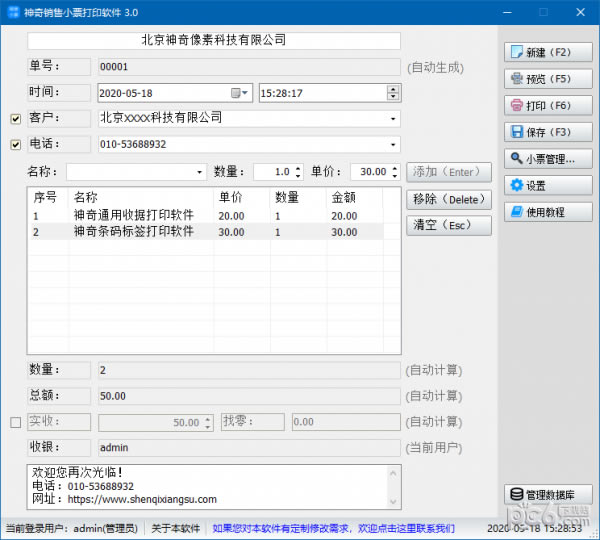Open 预览 (F5) print preview
This screenshot has width=600, height=540.
coord(548,79)
